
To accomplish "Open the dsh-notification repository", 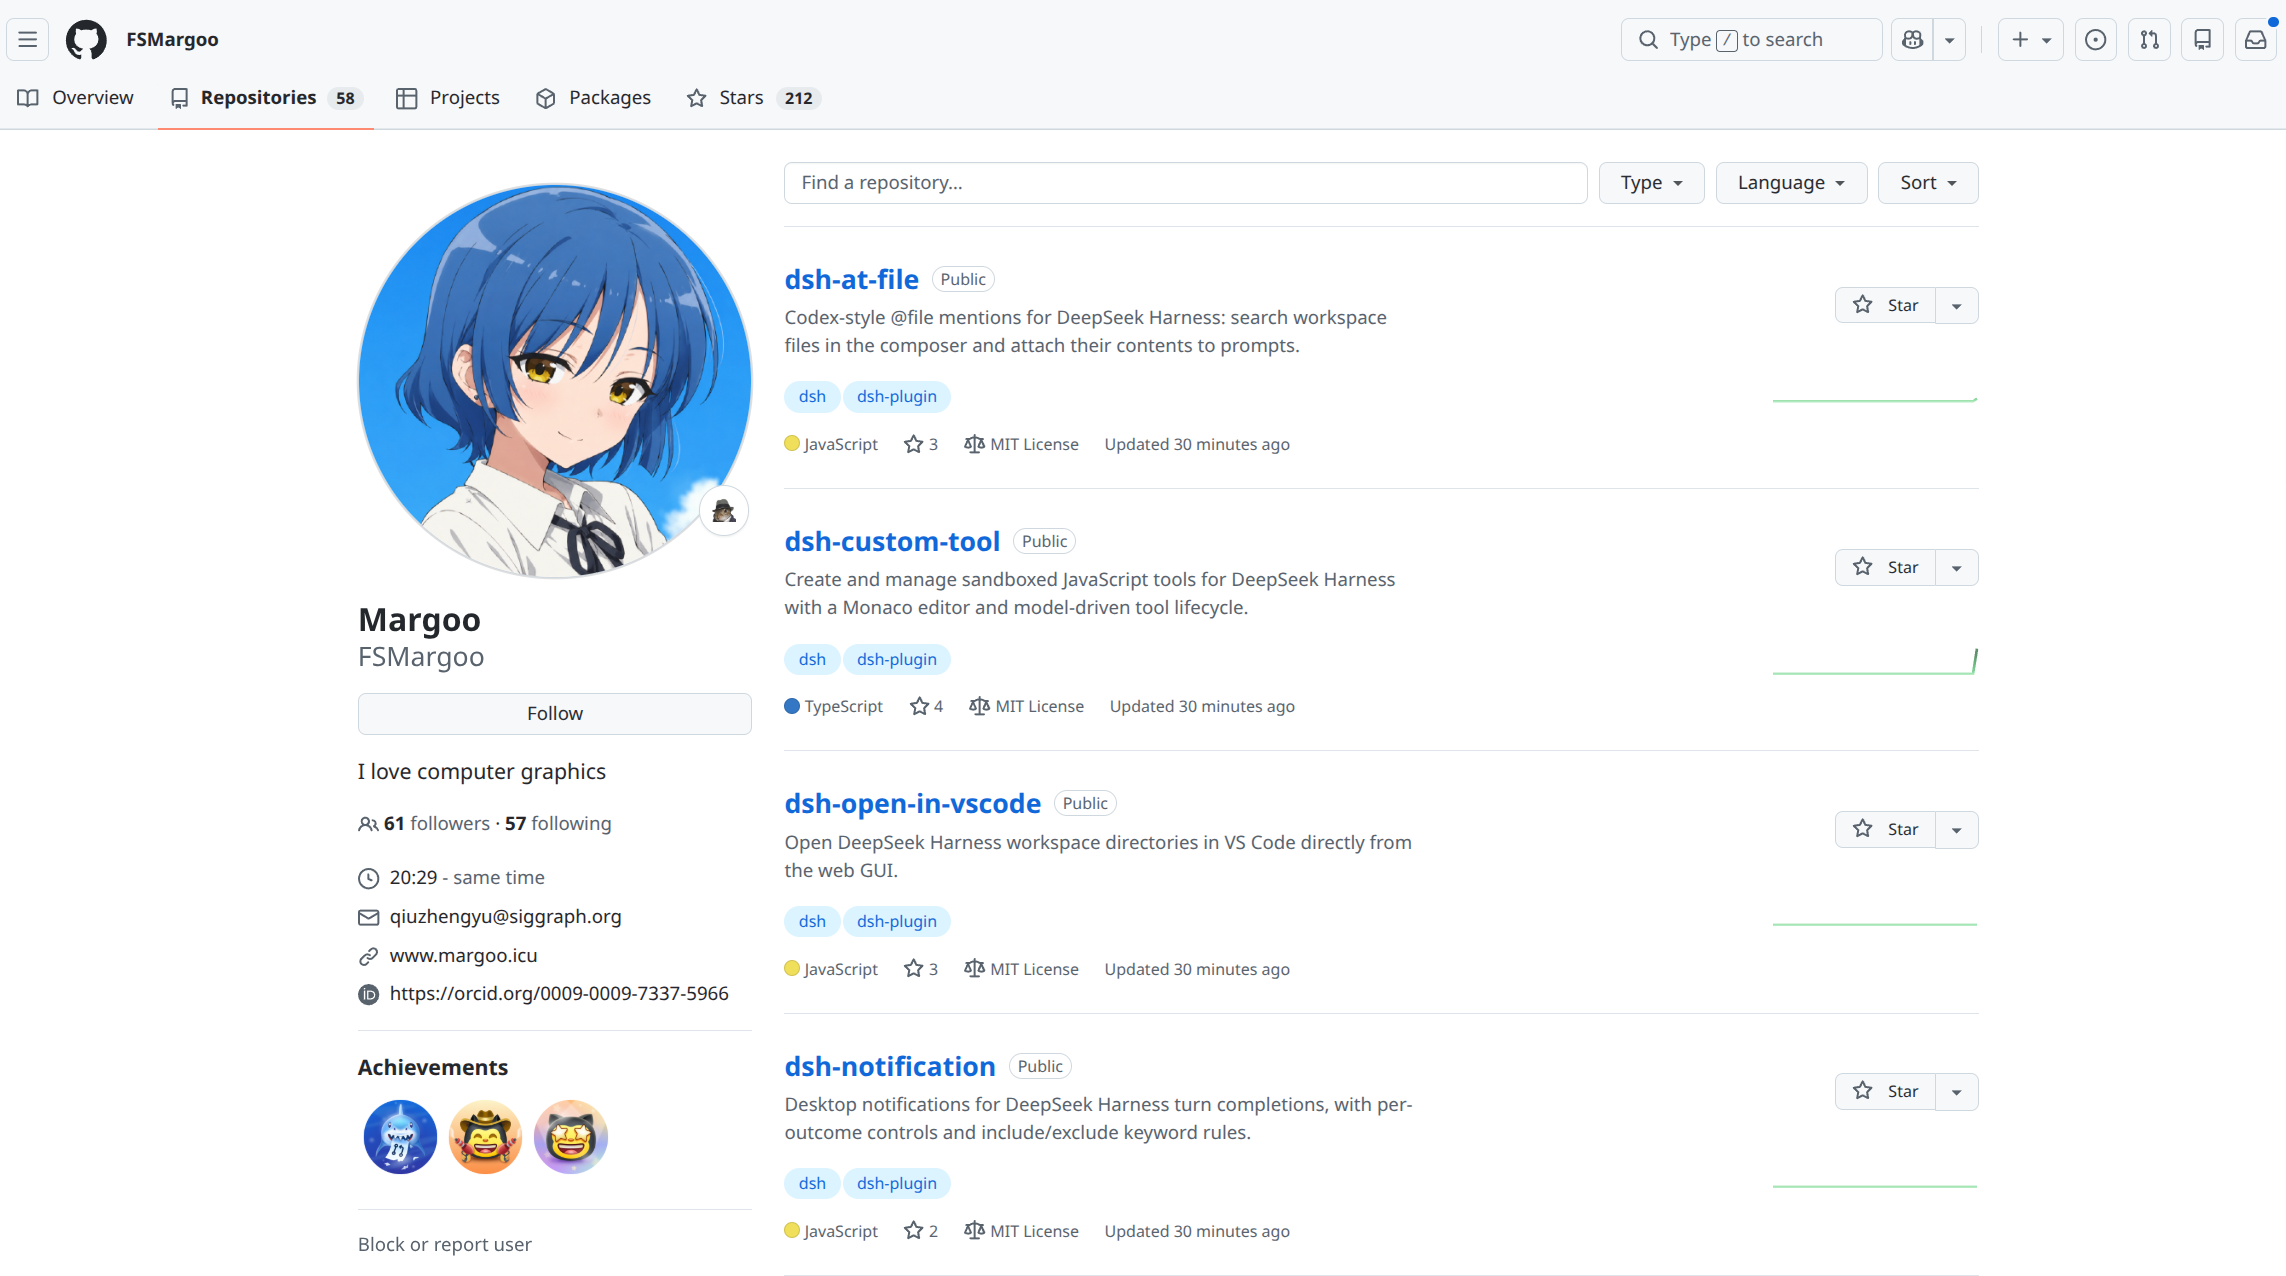I will [890, 1066].
